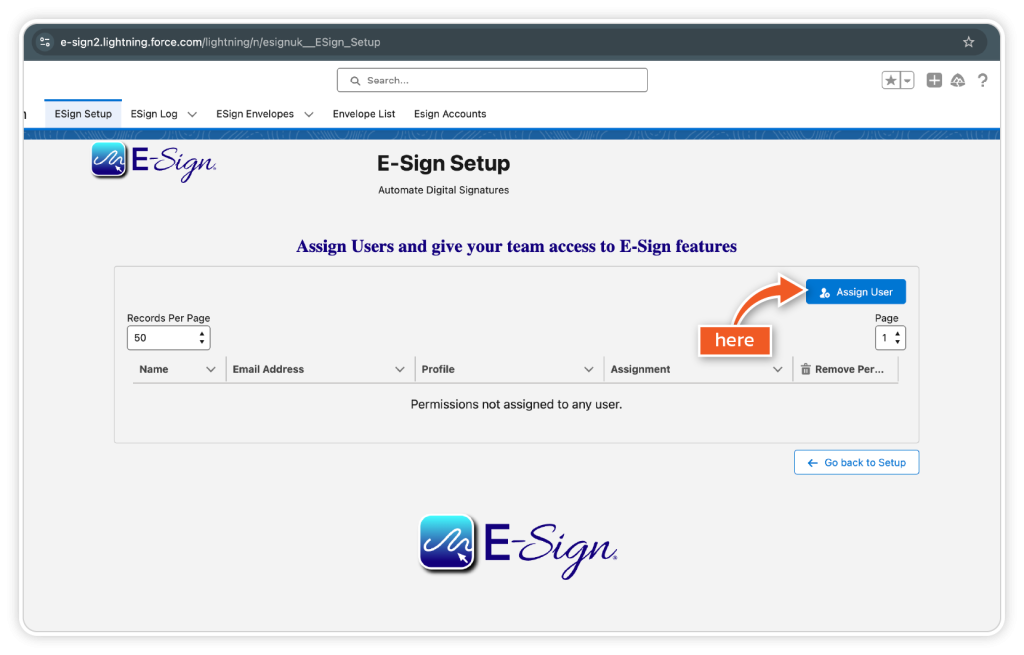
Task: Click the E-Sign logo at top left
Action: point(153,161)
